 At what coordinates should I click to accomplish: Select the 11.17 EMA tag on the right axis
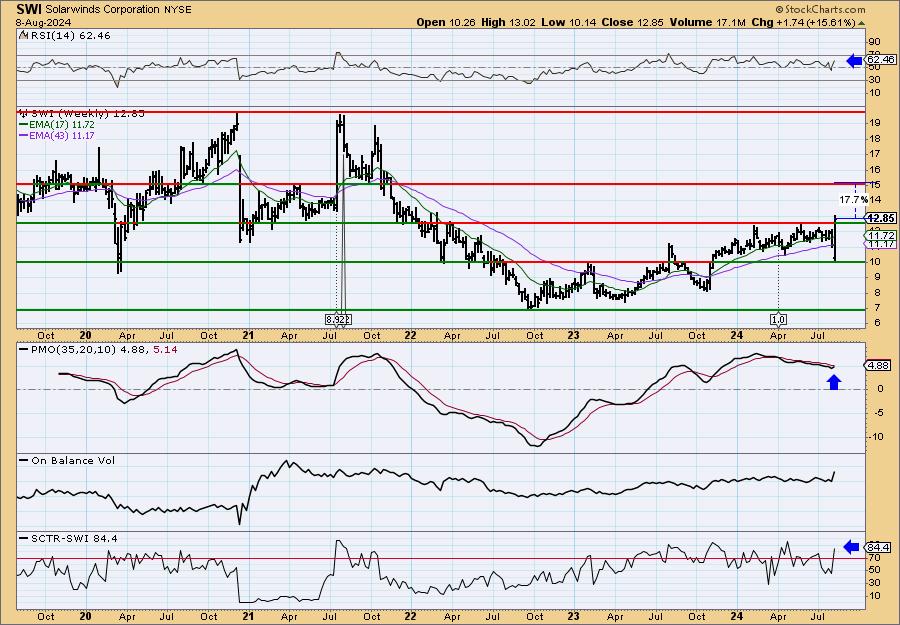point(881,244)
